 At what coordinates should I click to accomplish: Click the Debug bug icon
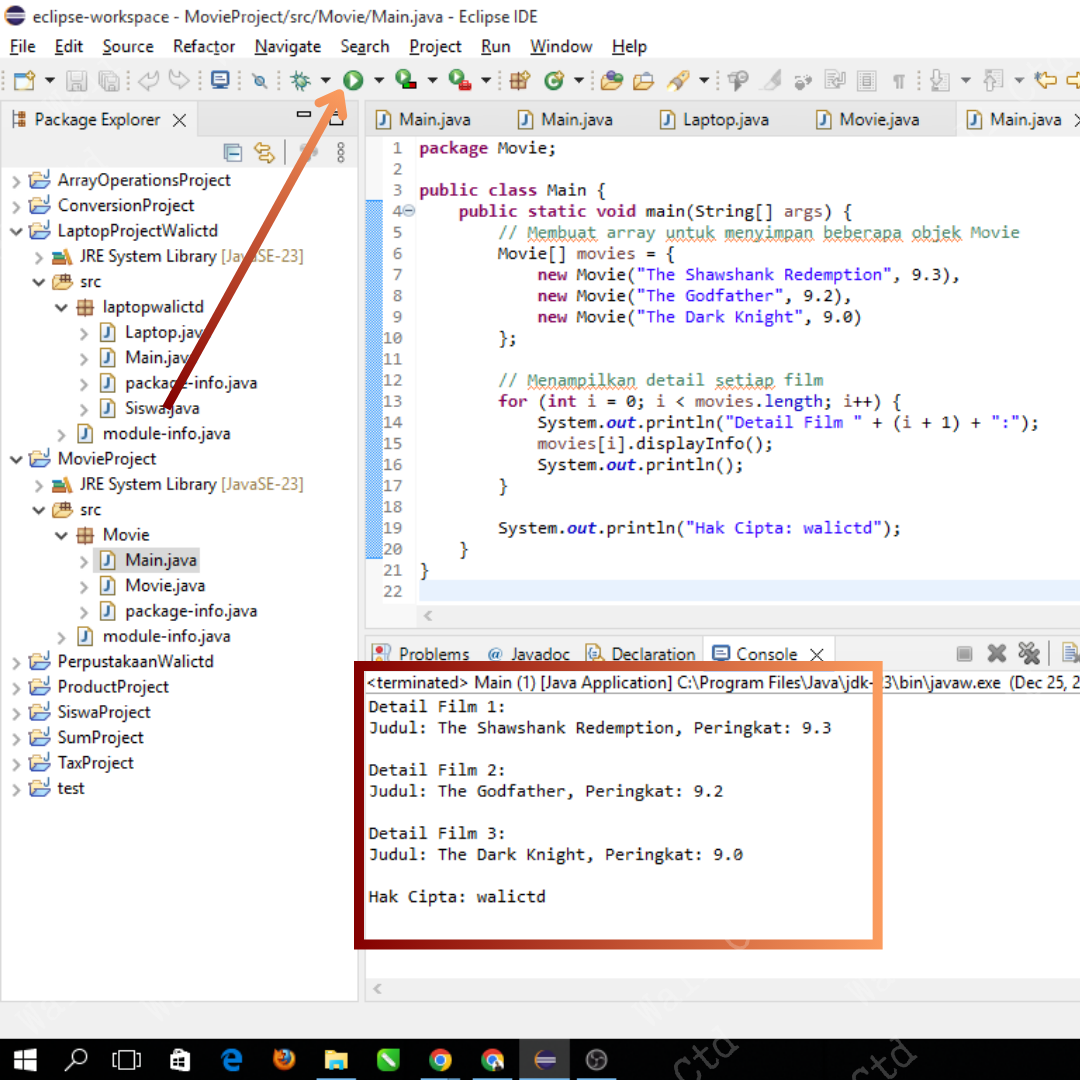(299, 80)
